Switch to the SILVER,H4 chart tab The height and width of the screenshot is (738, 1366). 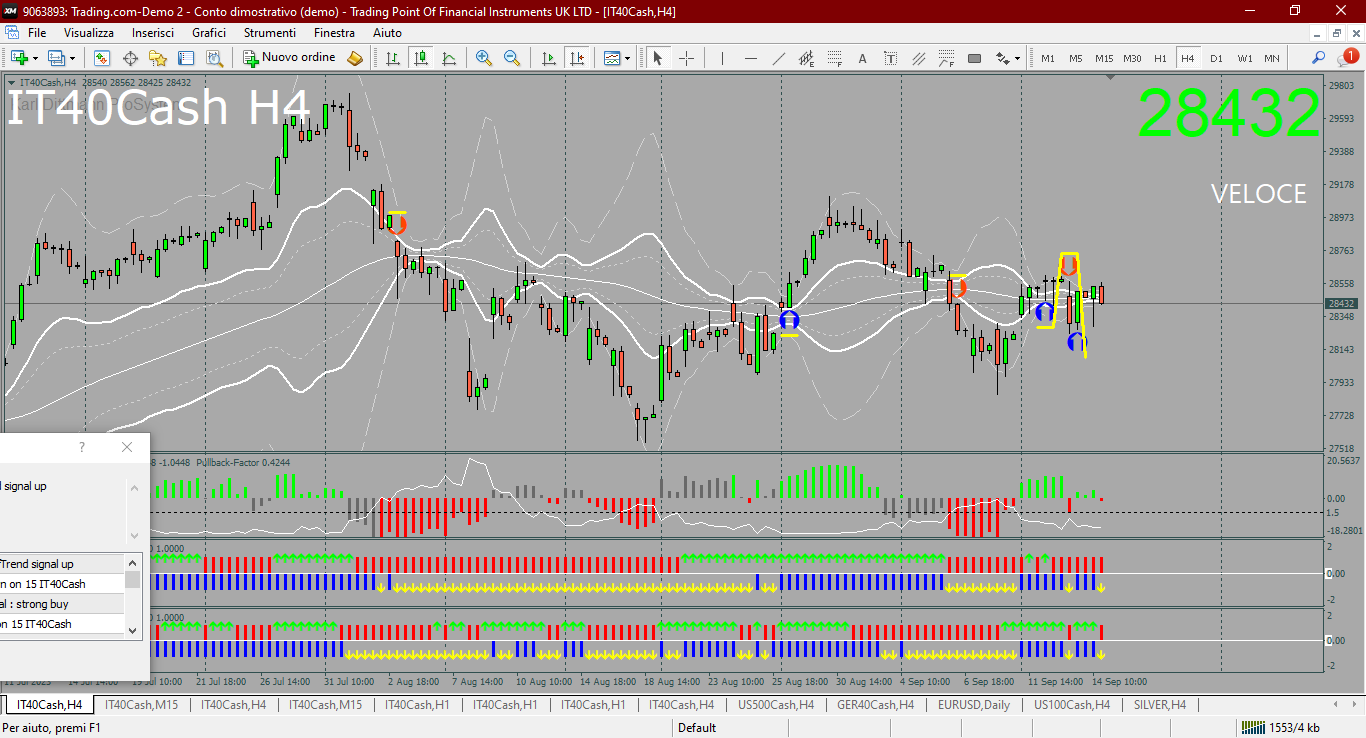[x=1160, y=704]
